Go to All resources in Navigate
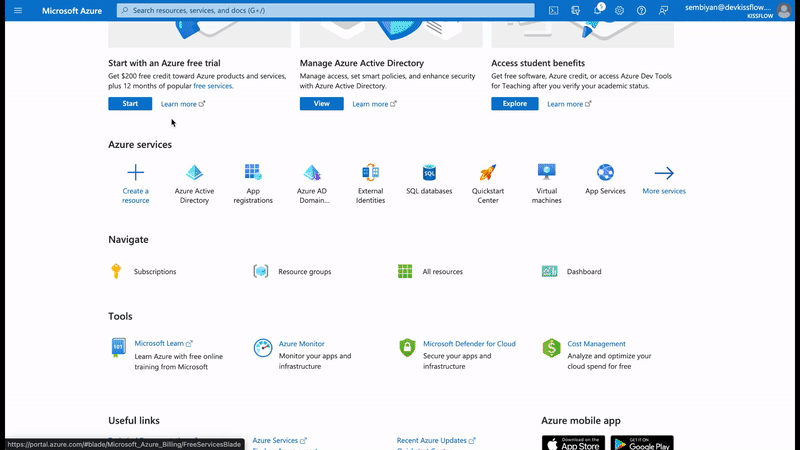The image size is (800, 450). coord(442,271)
